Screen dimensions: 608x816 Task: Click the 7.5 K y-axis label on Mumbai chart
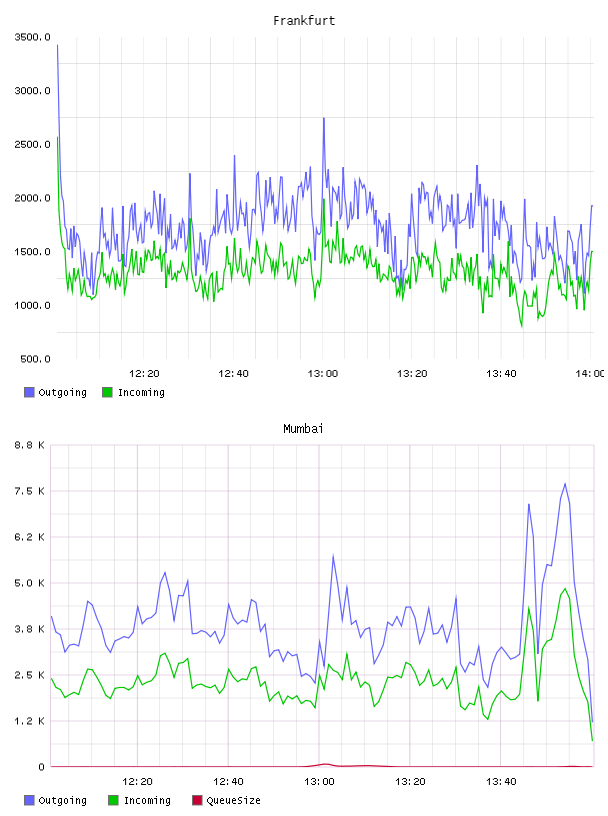click(30, 491)
